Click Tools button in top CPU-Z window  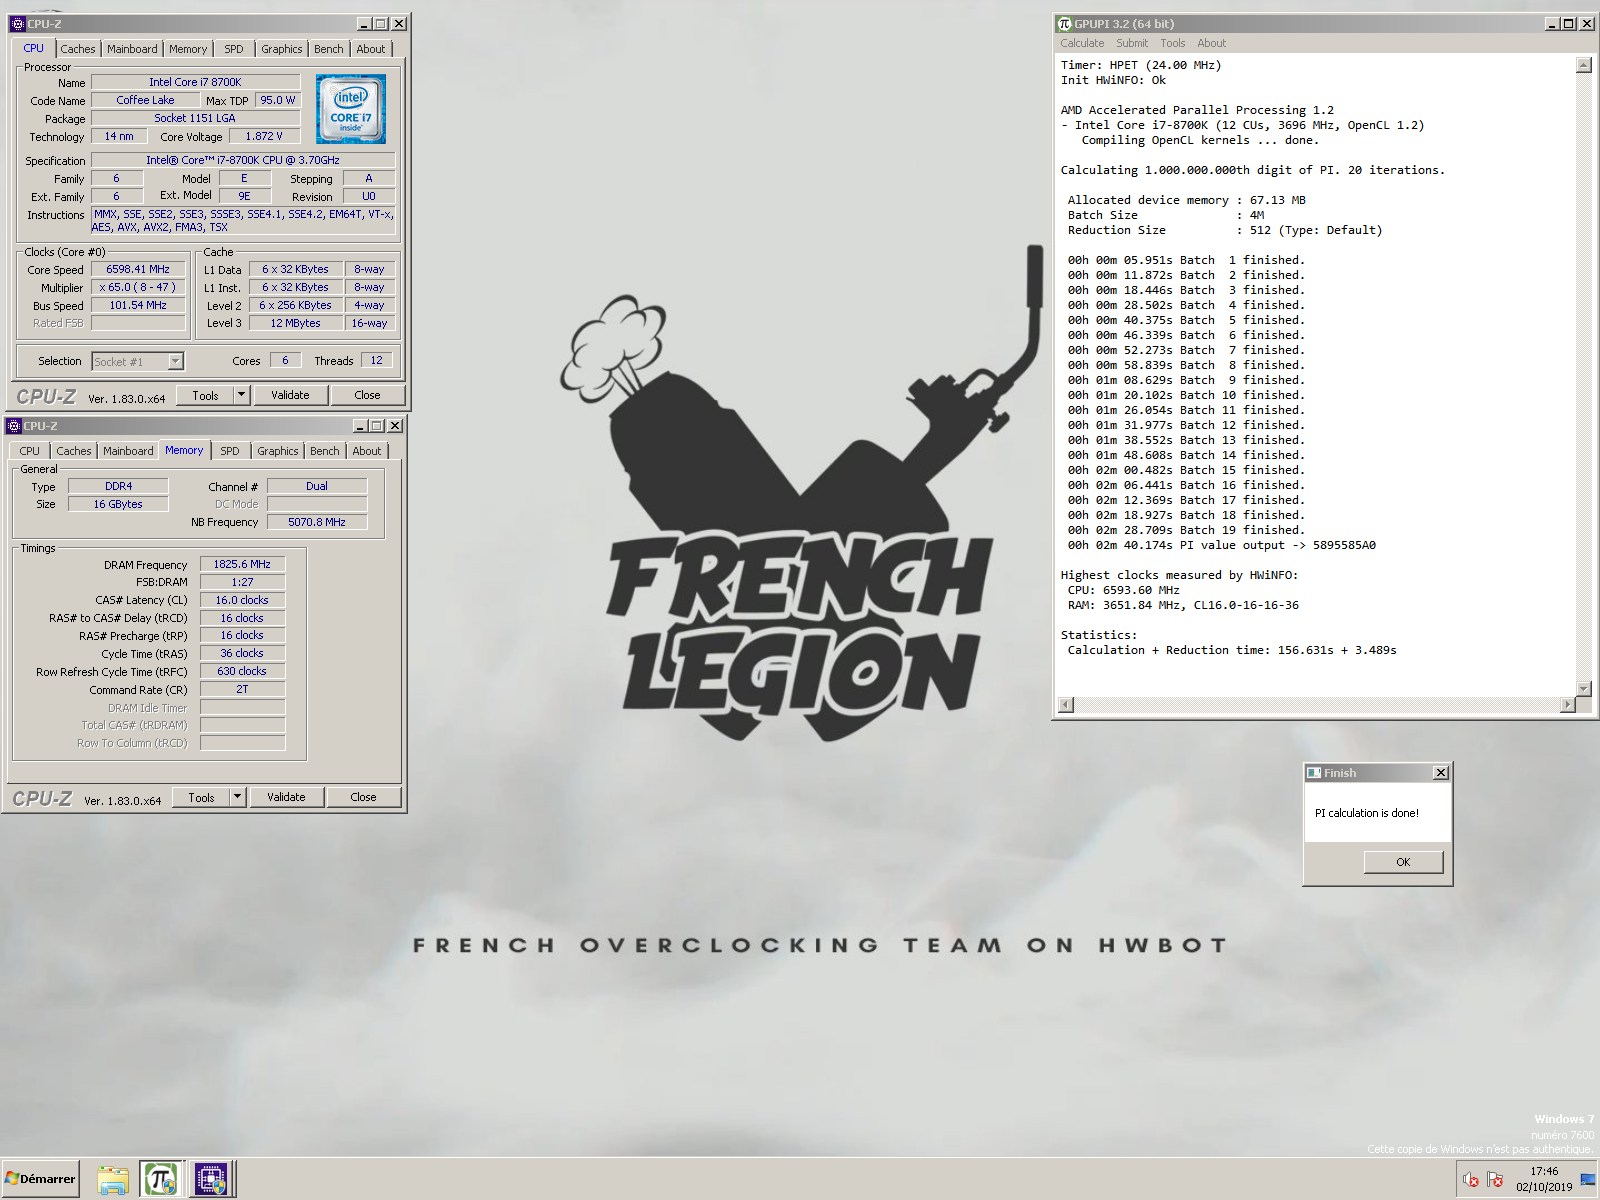tap(205, 395)
